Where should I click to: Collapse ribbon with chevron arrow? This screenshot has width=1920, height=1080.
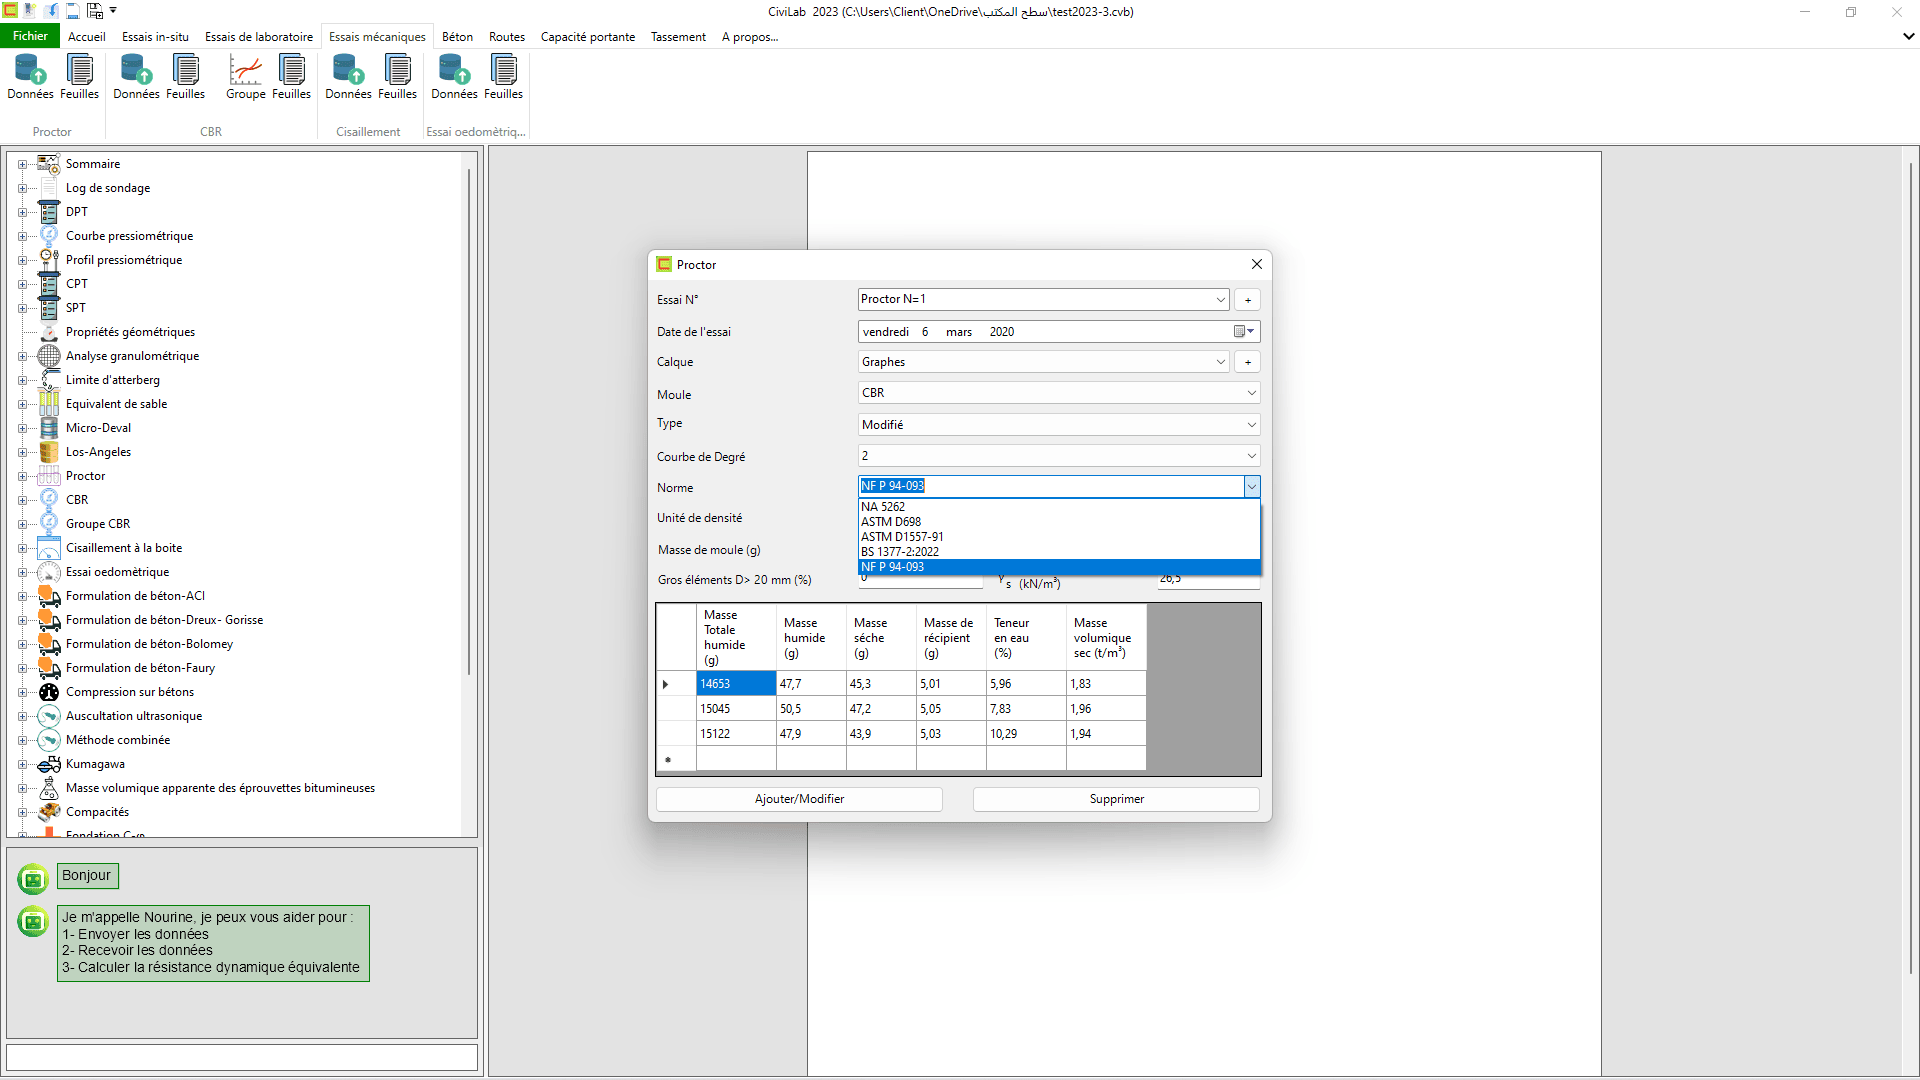click(x=1908, y=36)
